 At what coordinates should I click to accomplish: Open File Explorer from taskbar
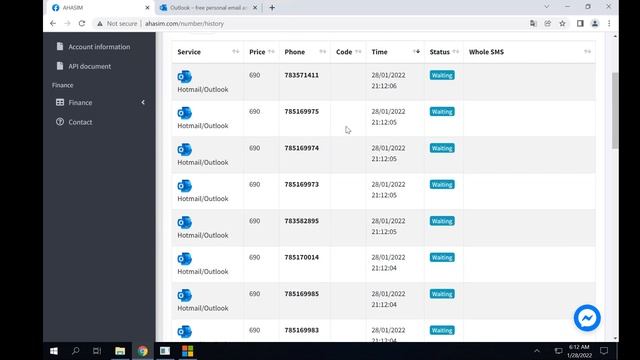(120, 351)
